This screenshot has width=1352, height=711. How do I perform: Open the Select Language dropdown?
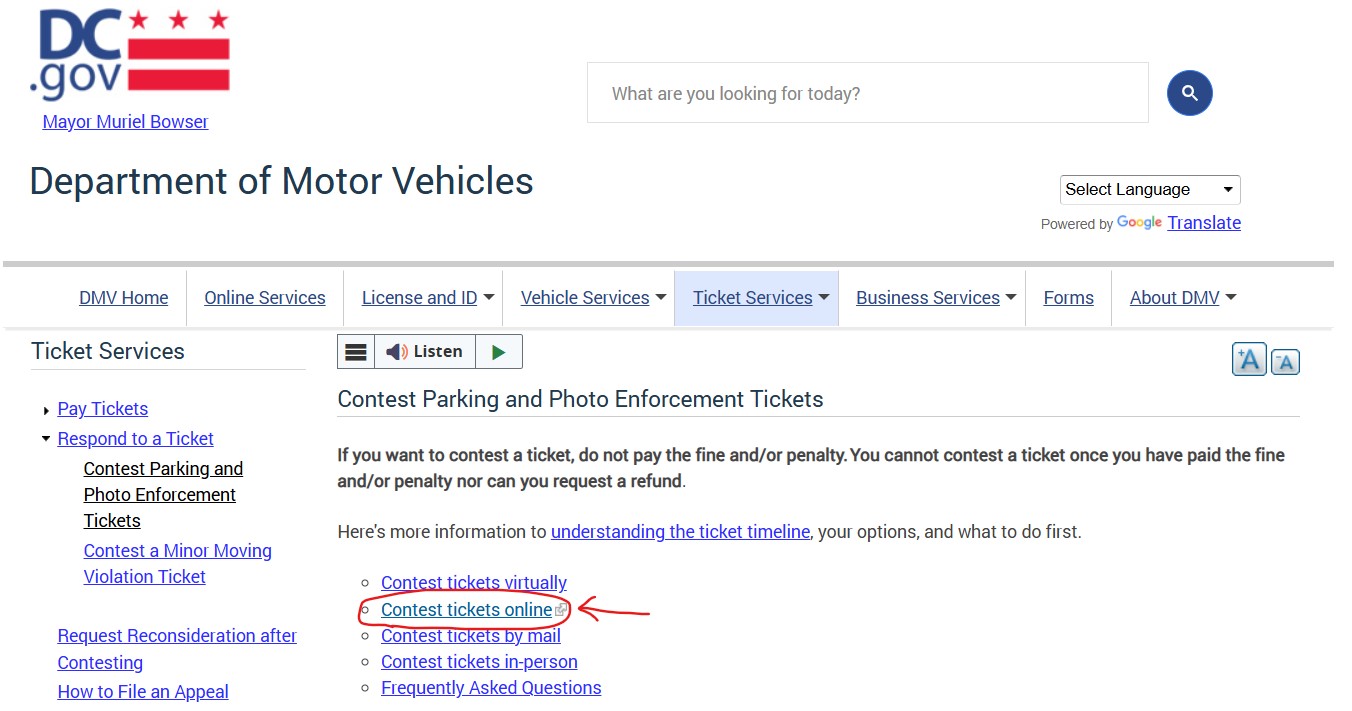point(1149,189)
